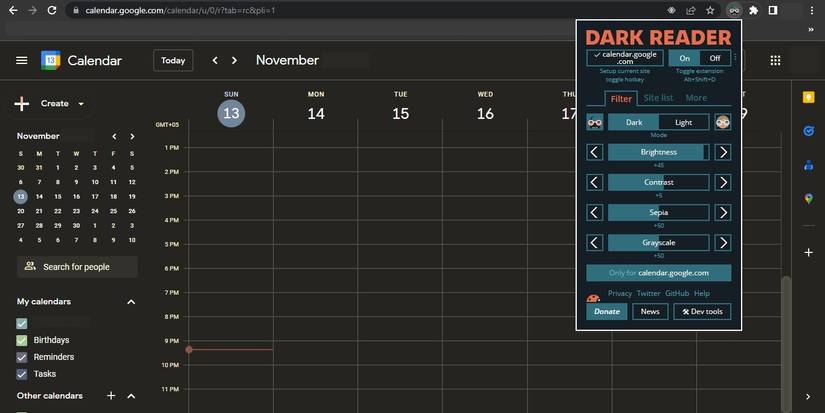Image resolution: width=825 pixels, height=413 pixels.
Task: Open Dark Reader News
Action: click(x=650, y=311)
